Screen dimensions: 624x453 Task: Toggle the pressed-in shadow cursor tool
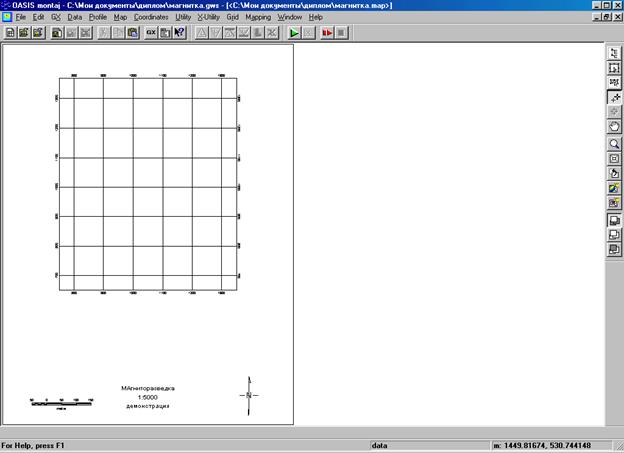point(614,97)
